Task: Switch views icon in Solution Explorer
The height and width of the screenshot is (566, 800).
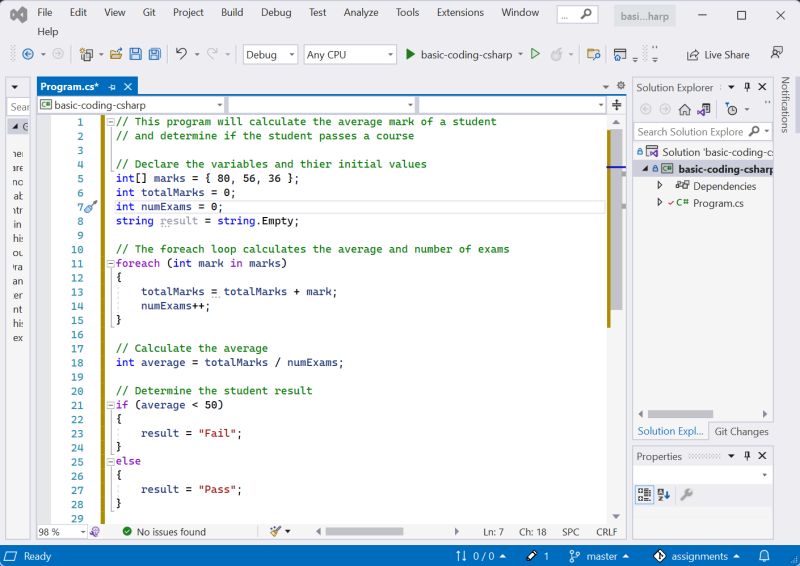Action: pyautogui.click(x=705, y=109)
